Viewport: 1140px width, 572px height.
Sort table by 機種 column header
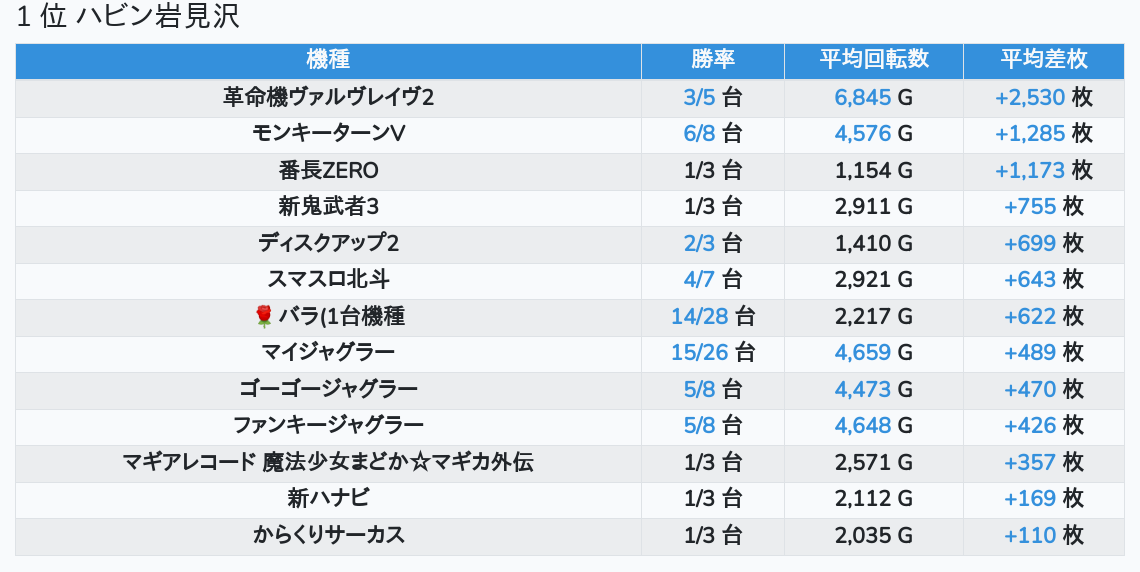pyautogui.click(x=328, y=60)
